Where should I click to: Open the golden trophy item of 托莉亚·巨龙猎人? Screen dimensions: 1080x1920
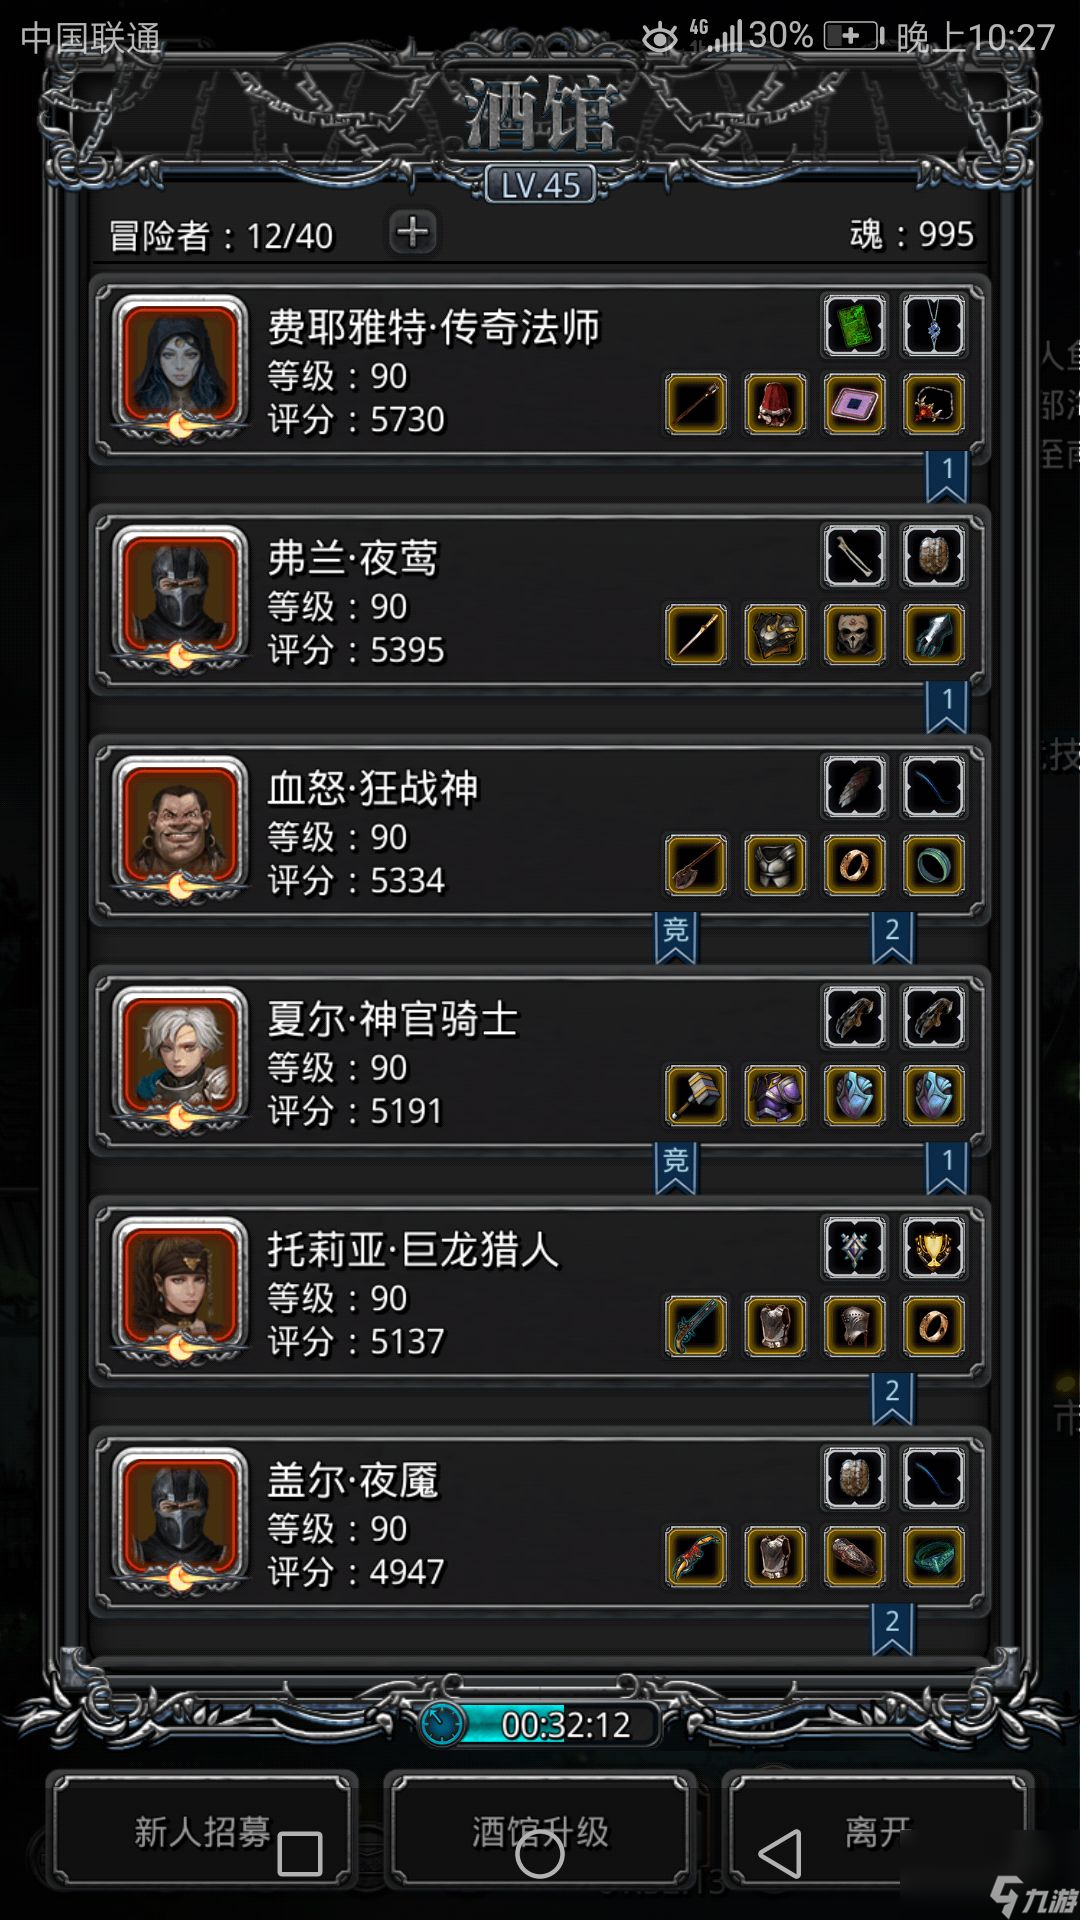tap(933, 1248)
